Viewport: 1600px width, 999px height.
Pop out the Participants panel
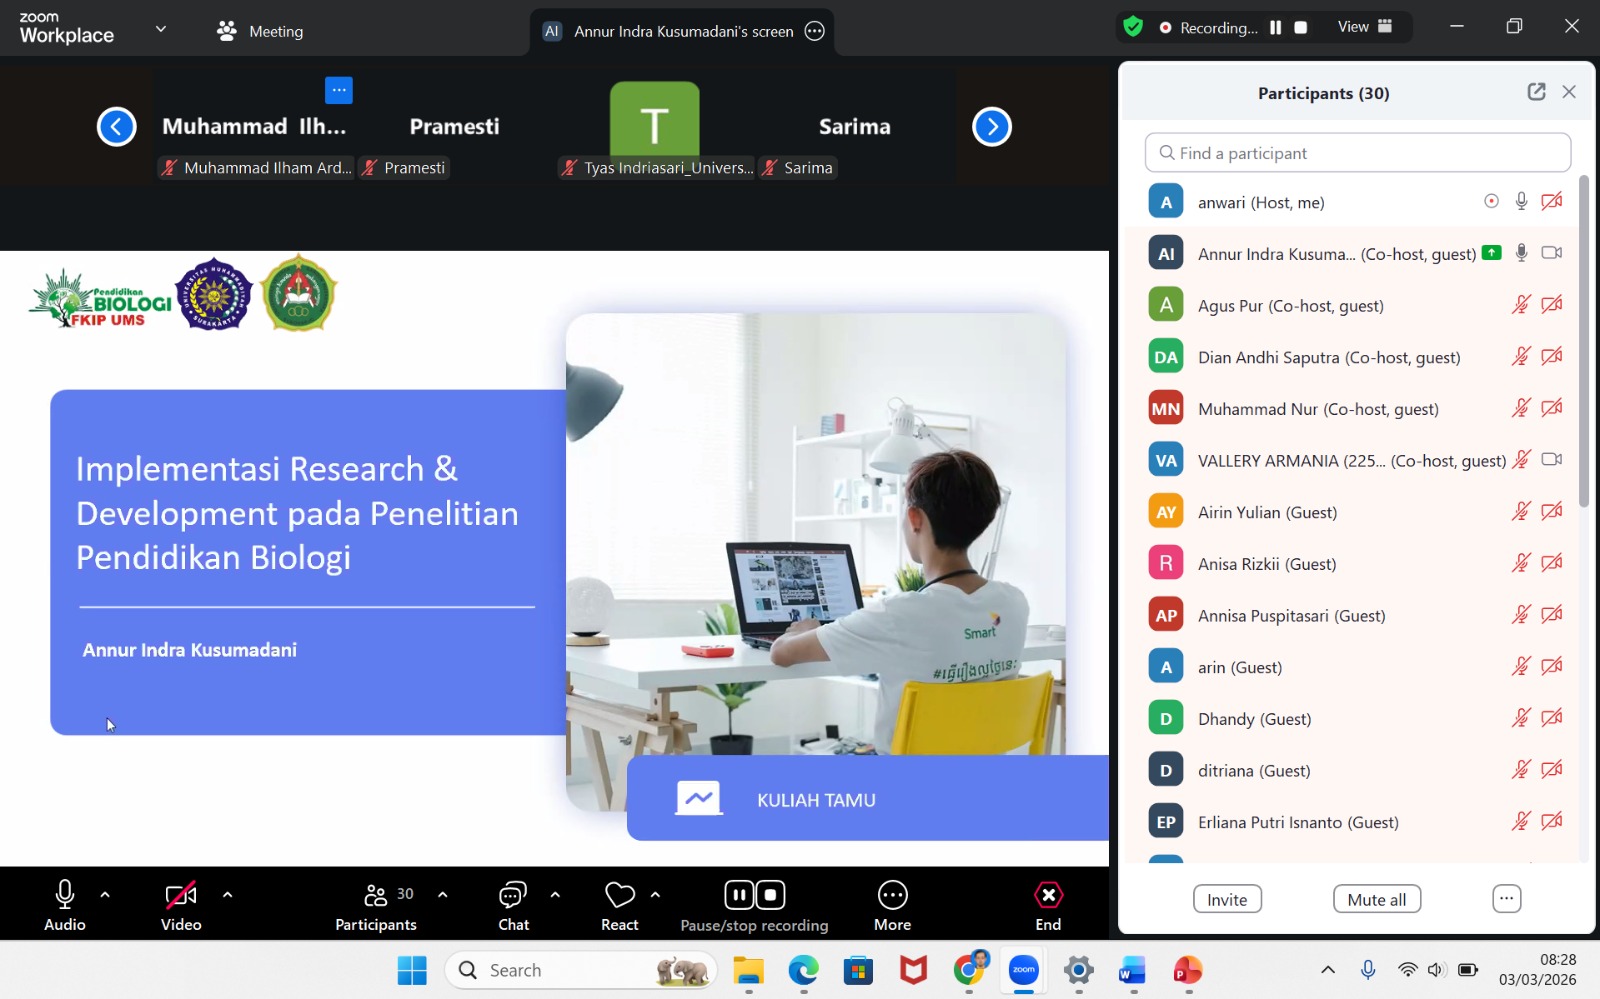(x=1536, y=92)
